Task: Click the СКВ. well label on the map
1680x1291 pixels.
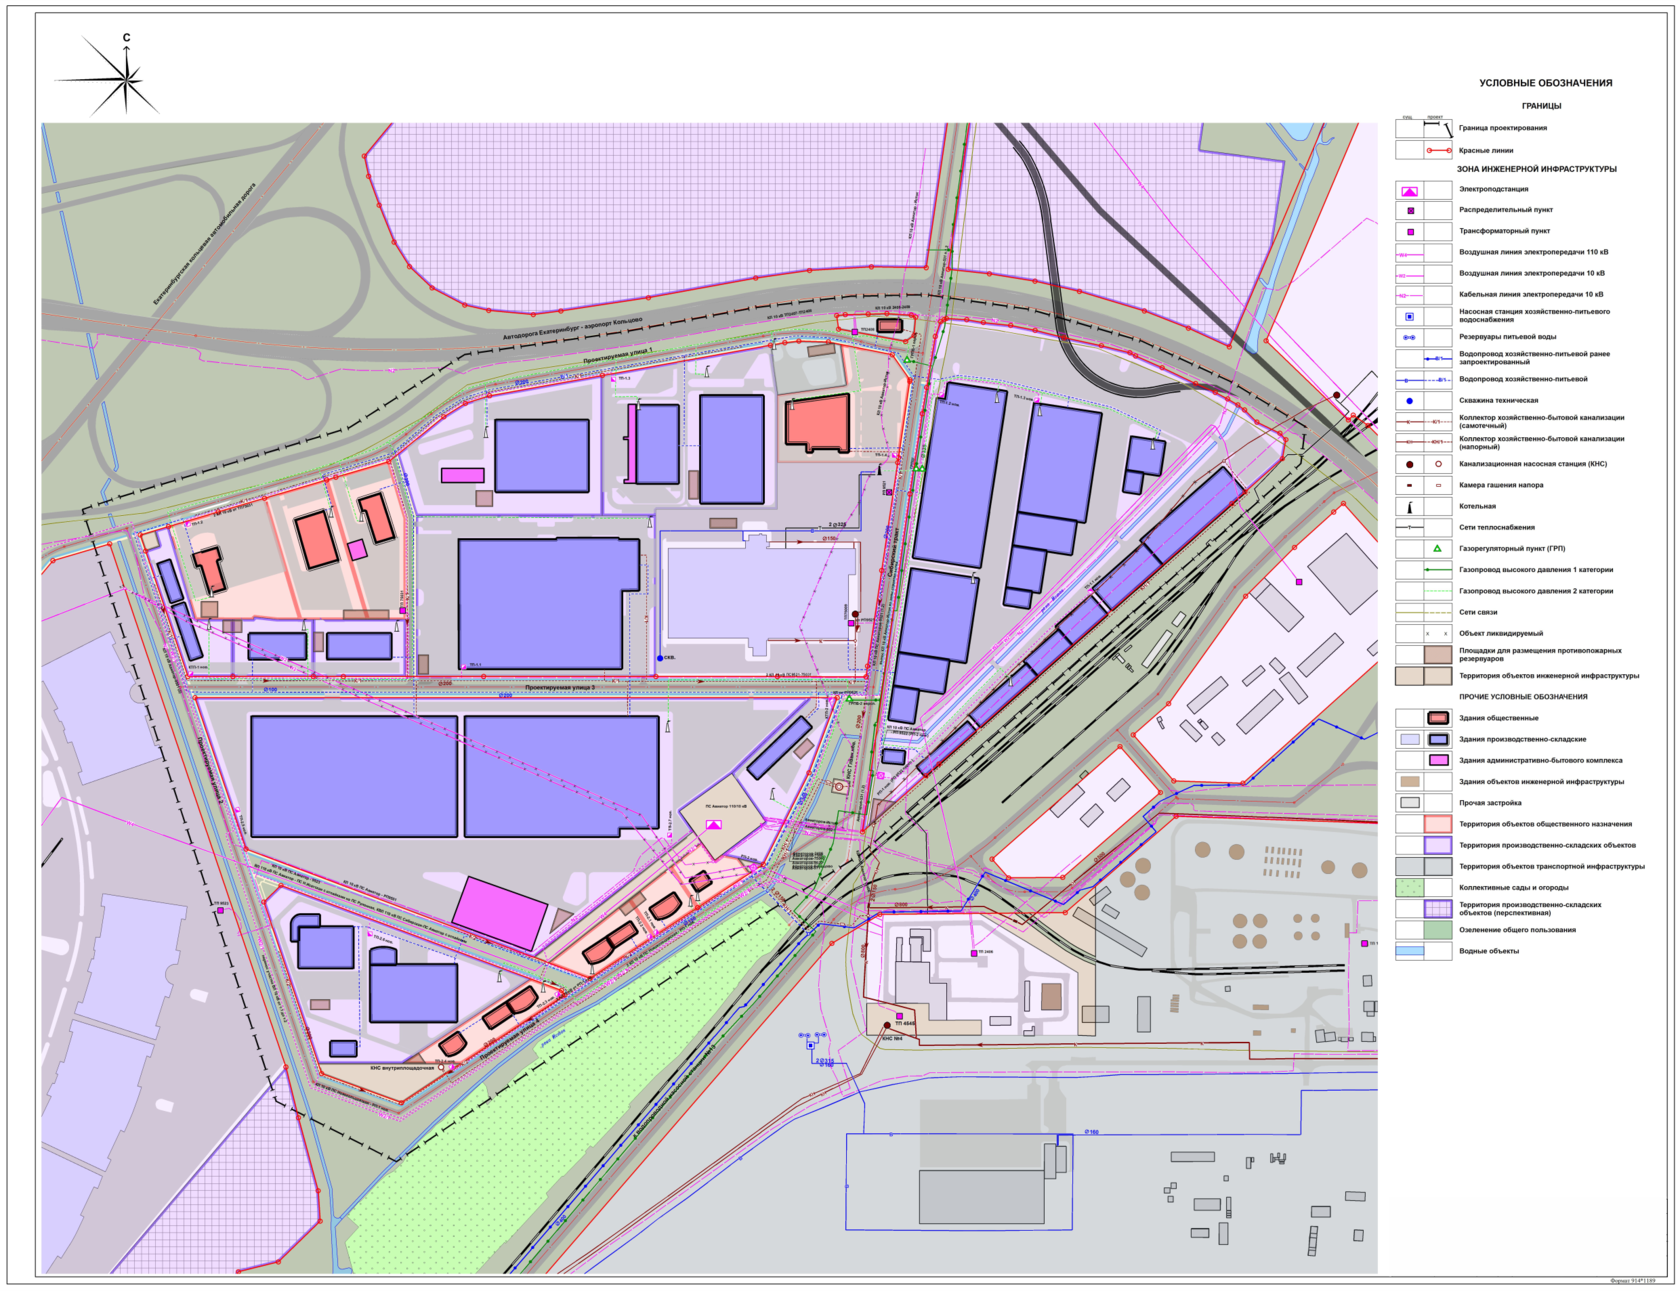Action: pos(669,658)
